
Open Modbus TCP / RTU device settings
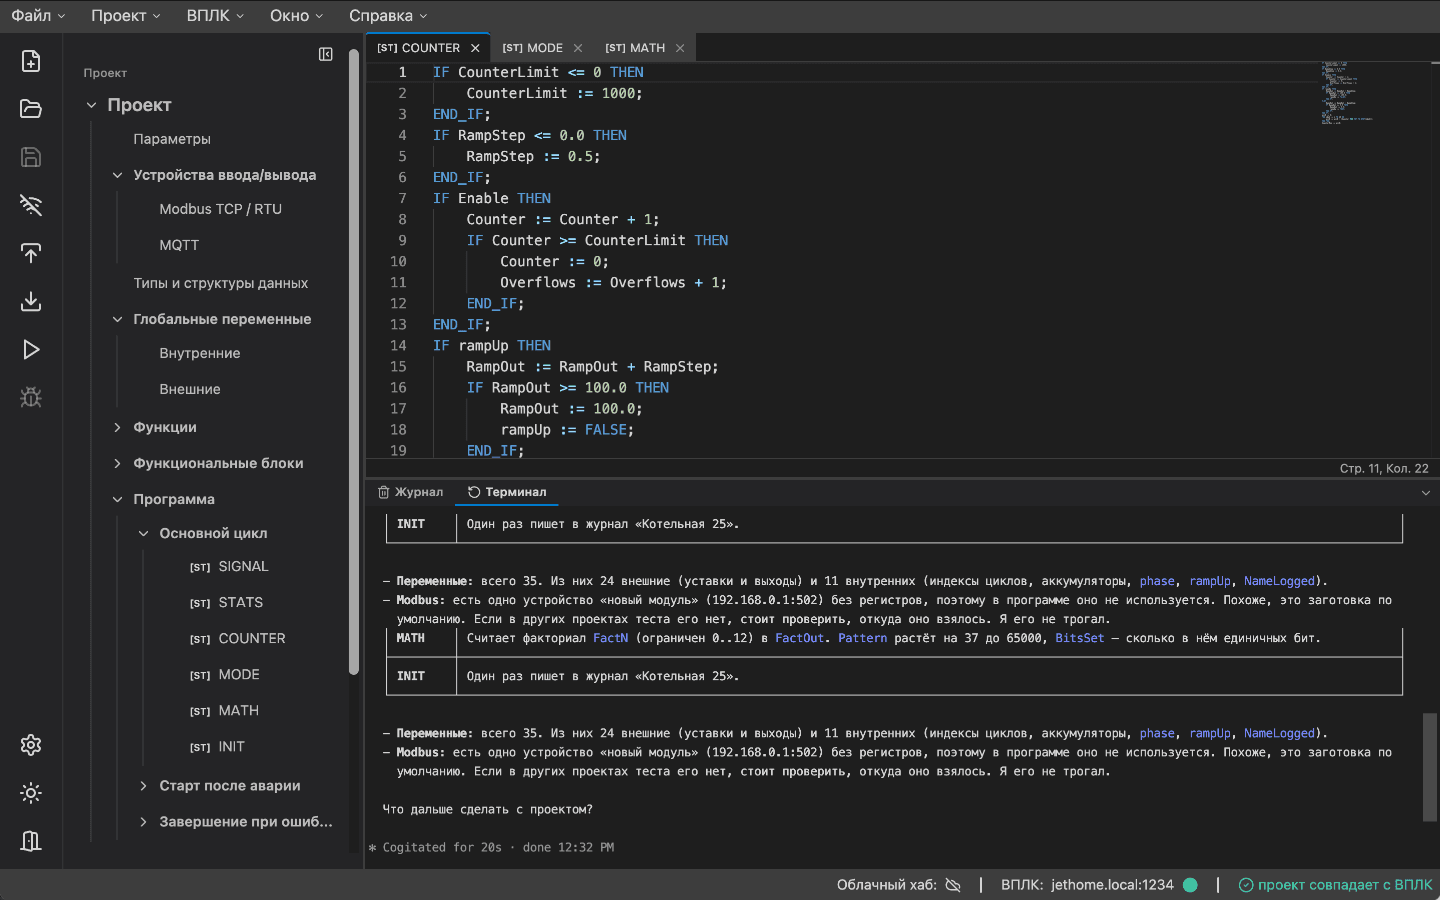(x=221, y=209)
